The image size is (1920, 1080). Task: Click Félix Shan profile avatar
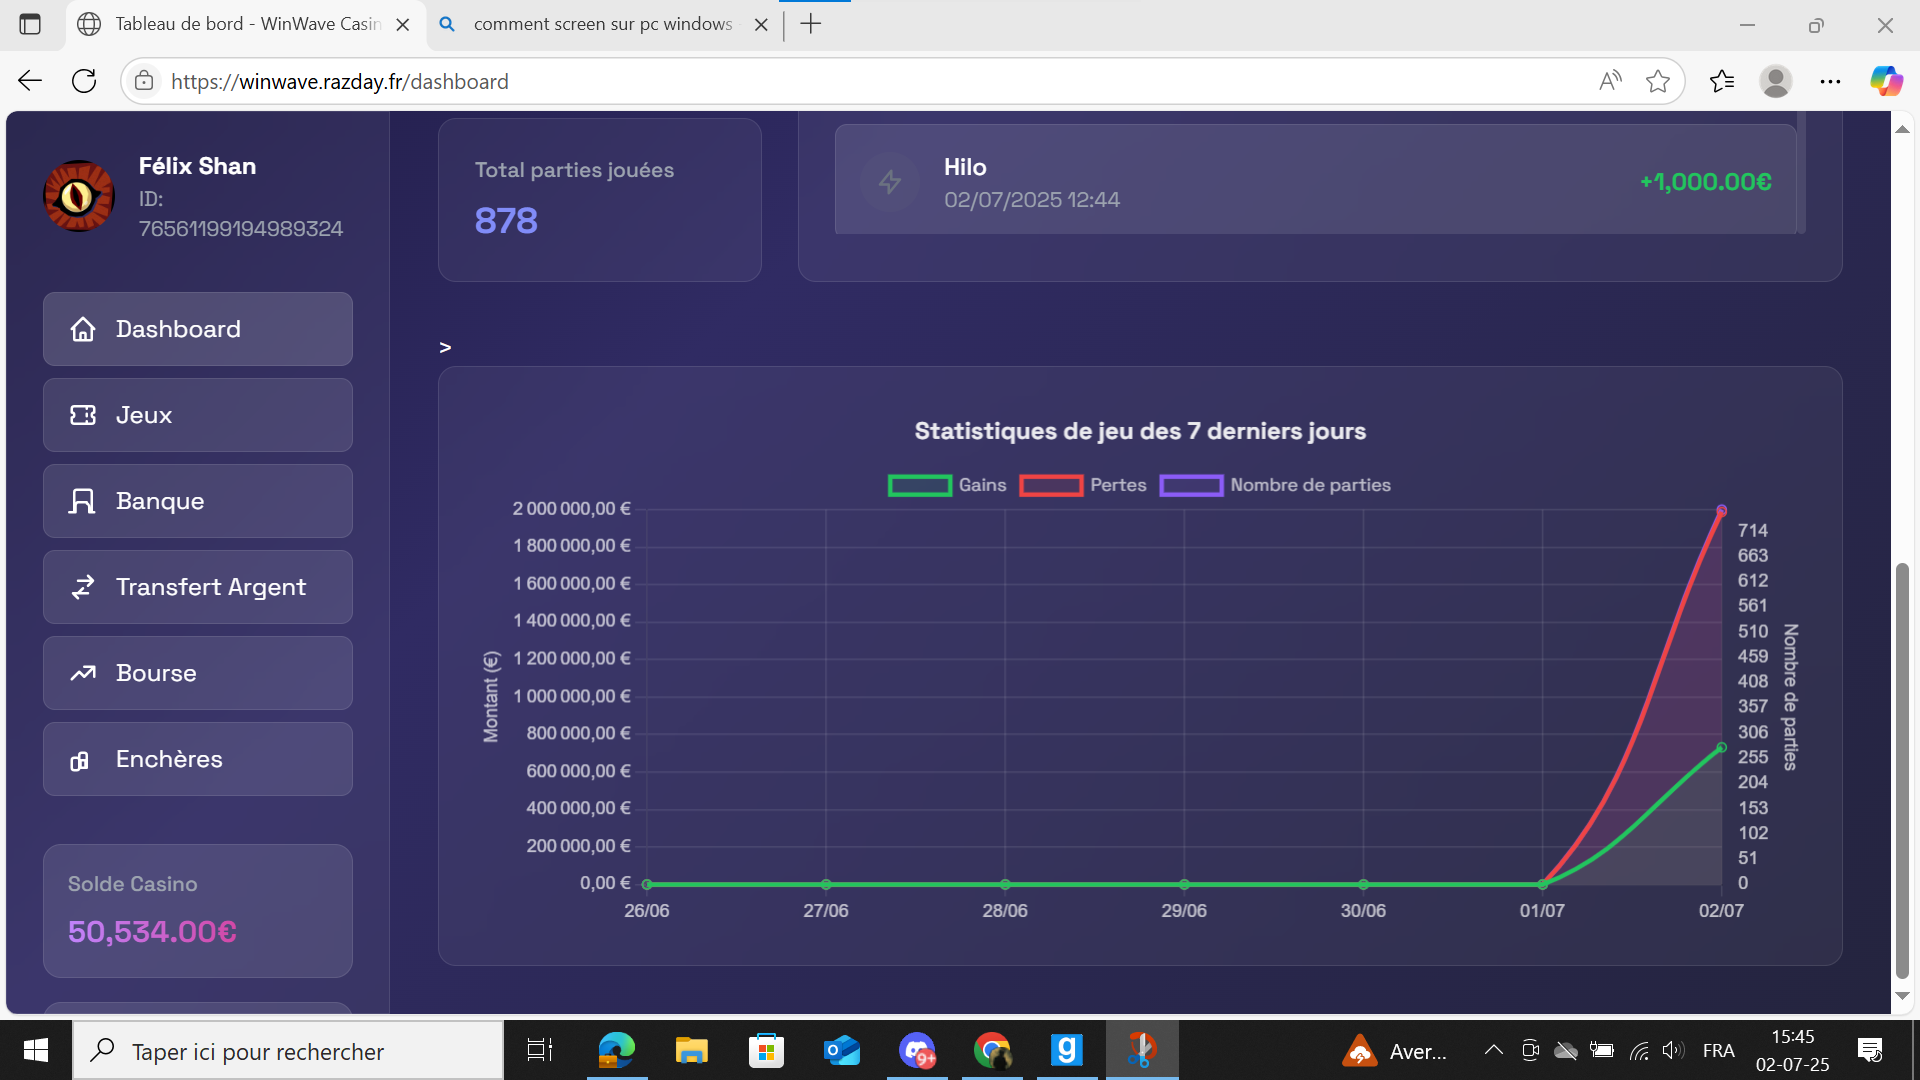click(x=79, y=196)
